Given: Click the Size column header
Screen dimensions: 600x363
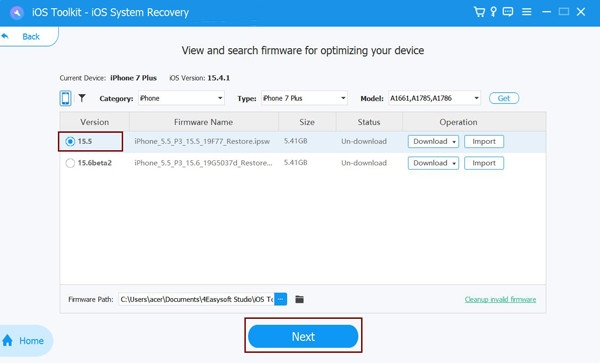Looking at the screenshot, I should 307,122.
